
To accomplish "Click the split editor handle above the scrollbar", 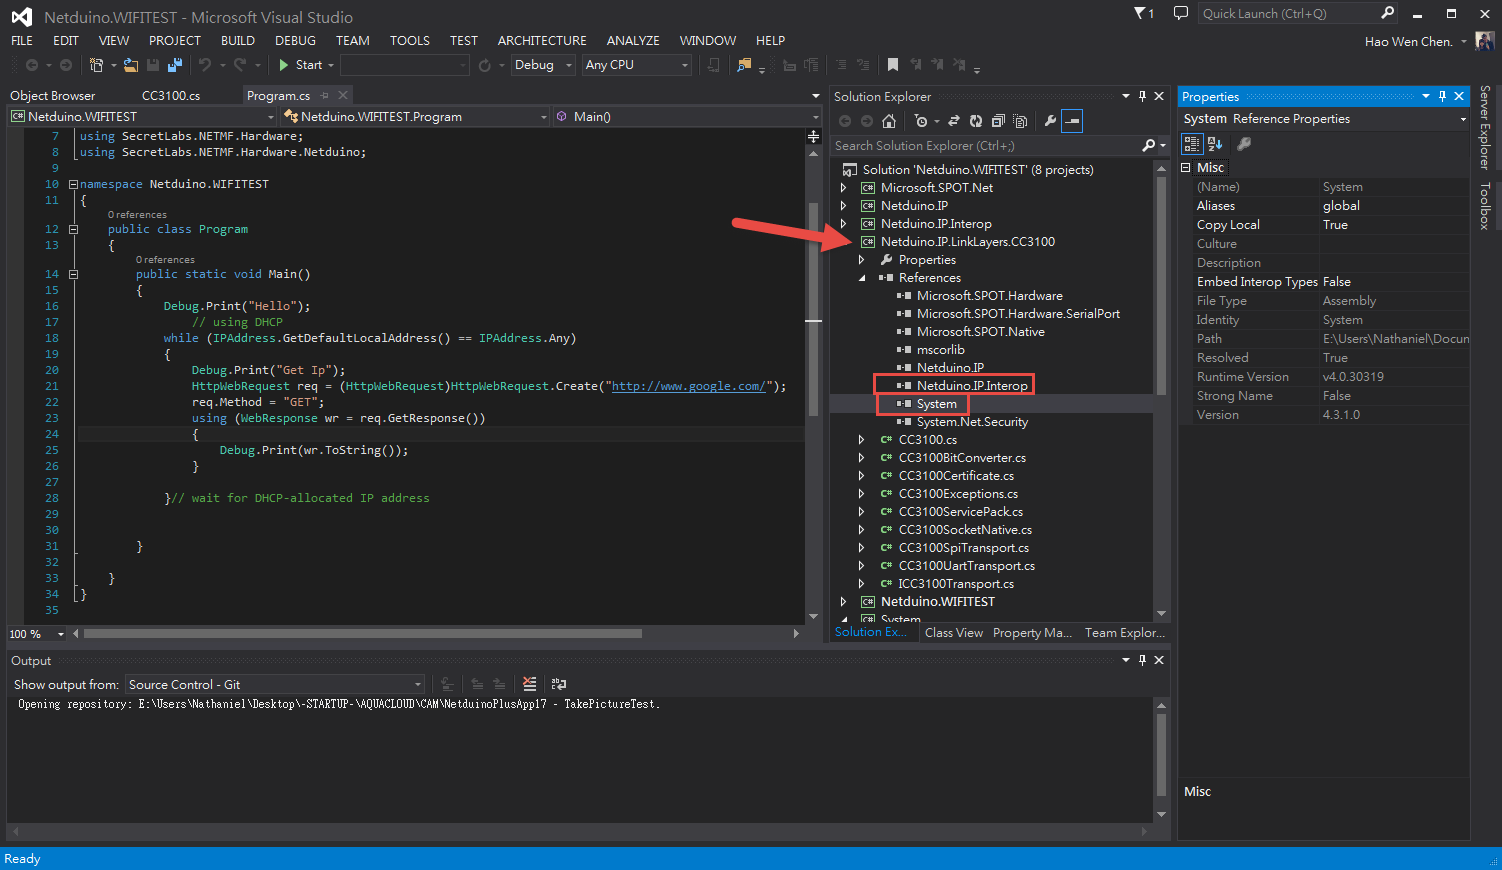I will pyautogui.click(x=814, y=136).
